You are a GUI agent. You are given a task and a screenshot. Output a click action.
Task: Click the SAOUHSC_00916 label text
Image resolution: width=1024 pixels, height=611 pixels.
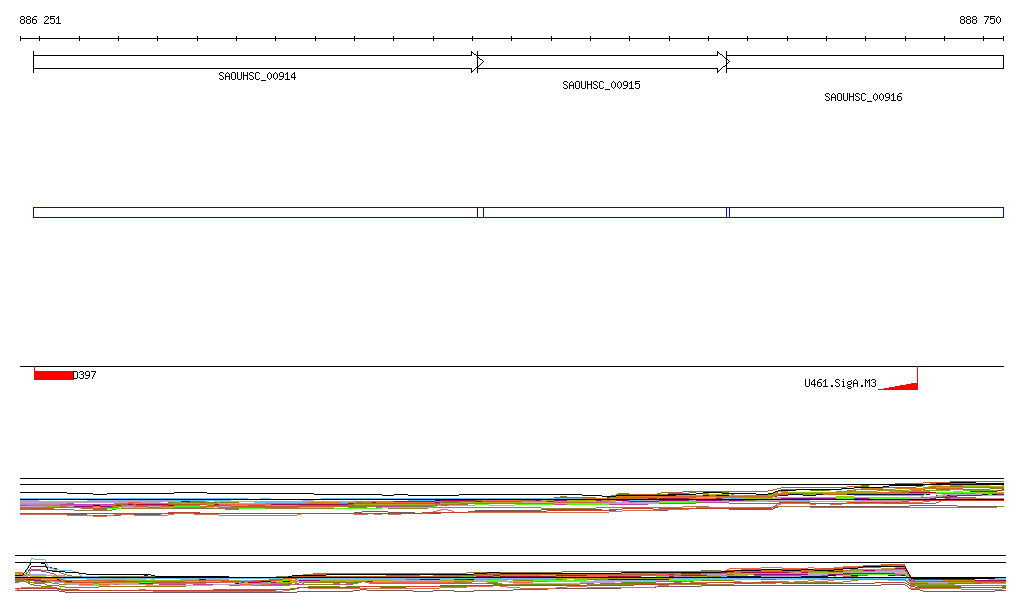863,98
